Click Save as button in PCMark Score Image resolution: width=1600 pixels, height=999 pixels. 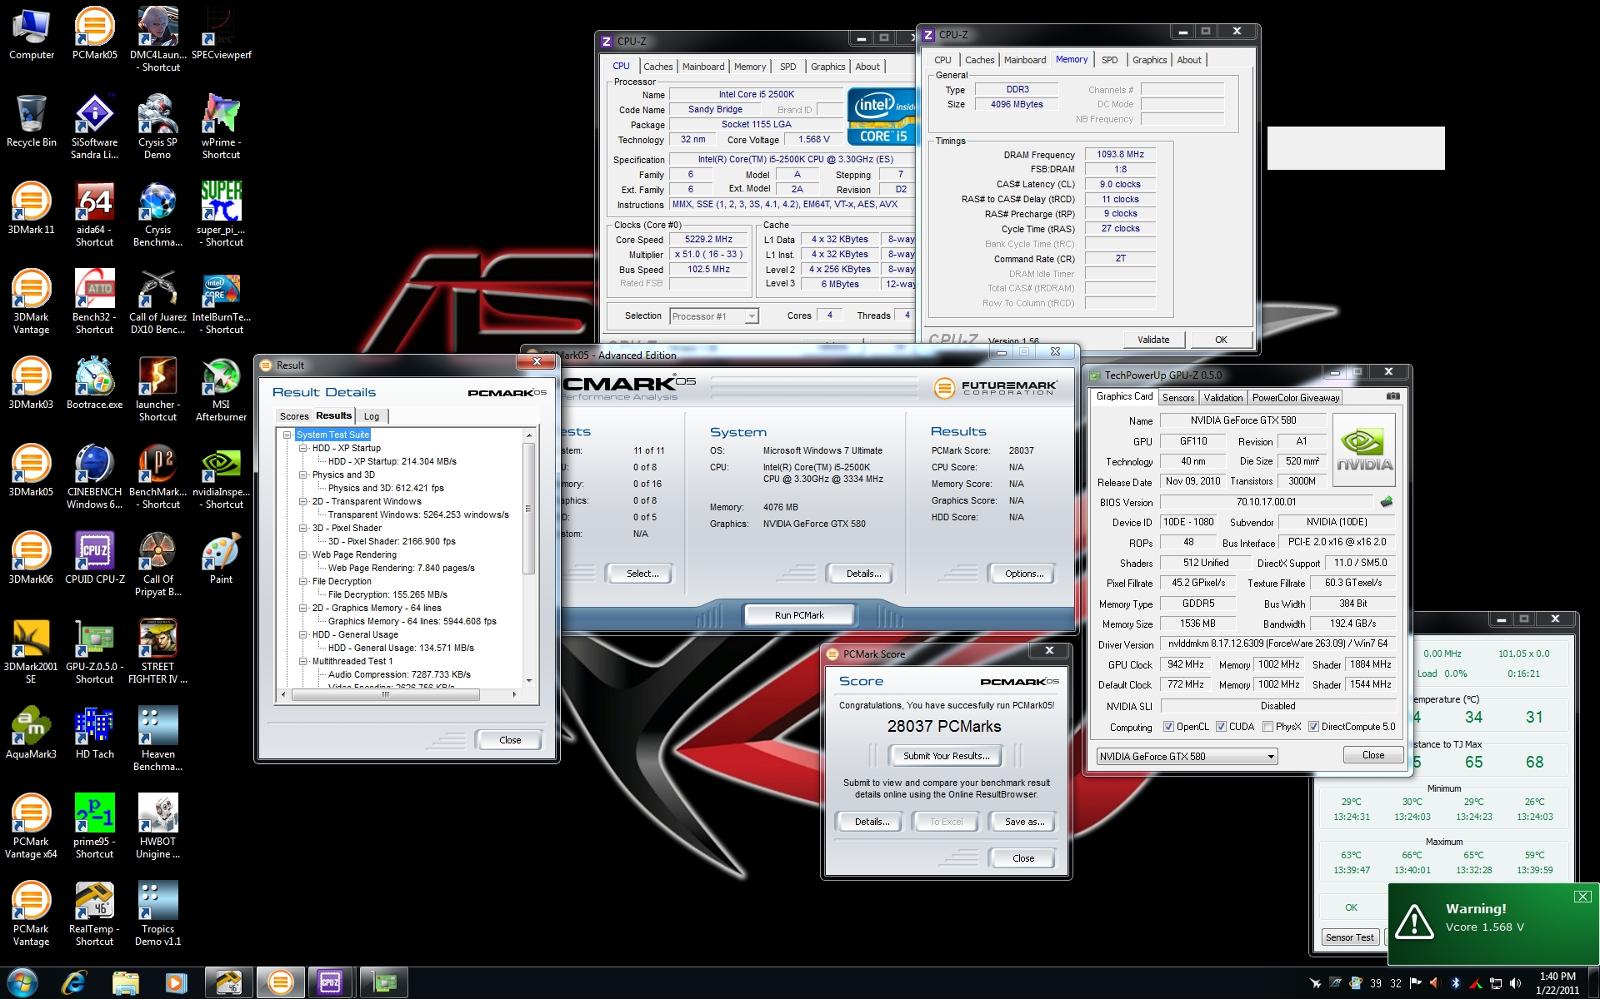tap(1024, 822)
